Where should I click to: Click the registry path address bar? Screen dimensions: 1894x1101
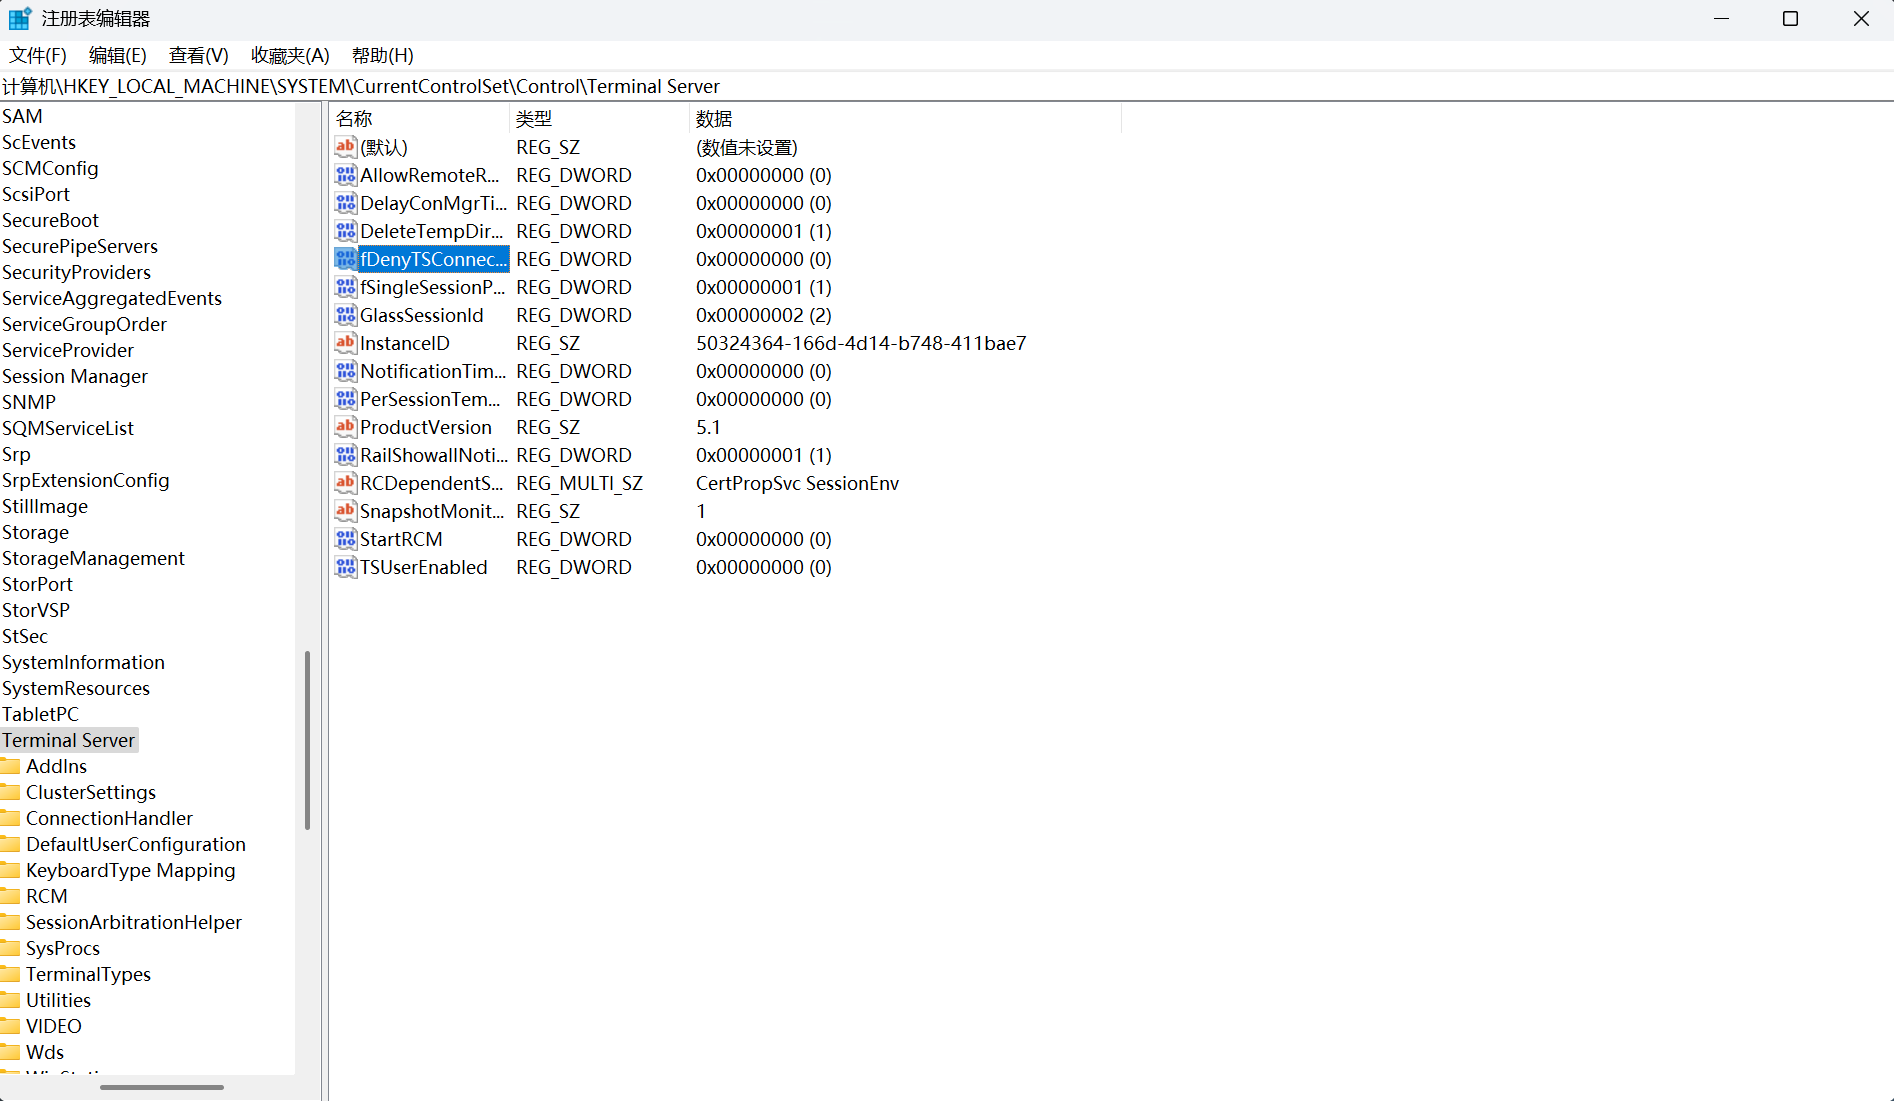(x=947, y=86)
